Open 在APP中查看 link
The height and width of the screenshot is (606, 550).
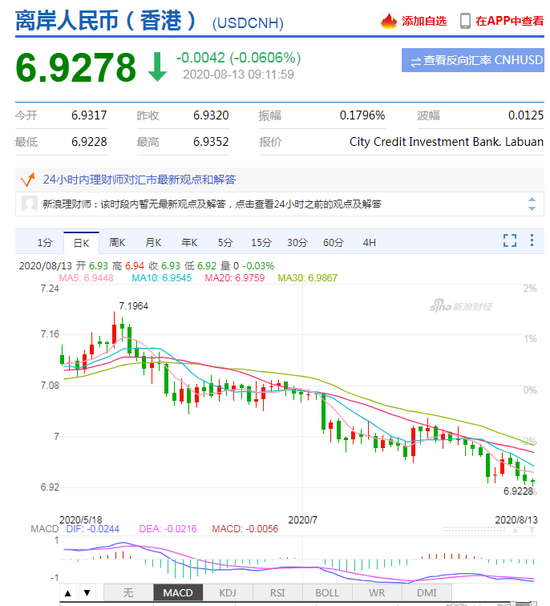tap(509, 21)
